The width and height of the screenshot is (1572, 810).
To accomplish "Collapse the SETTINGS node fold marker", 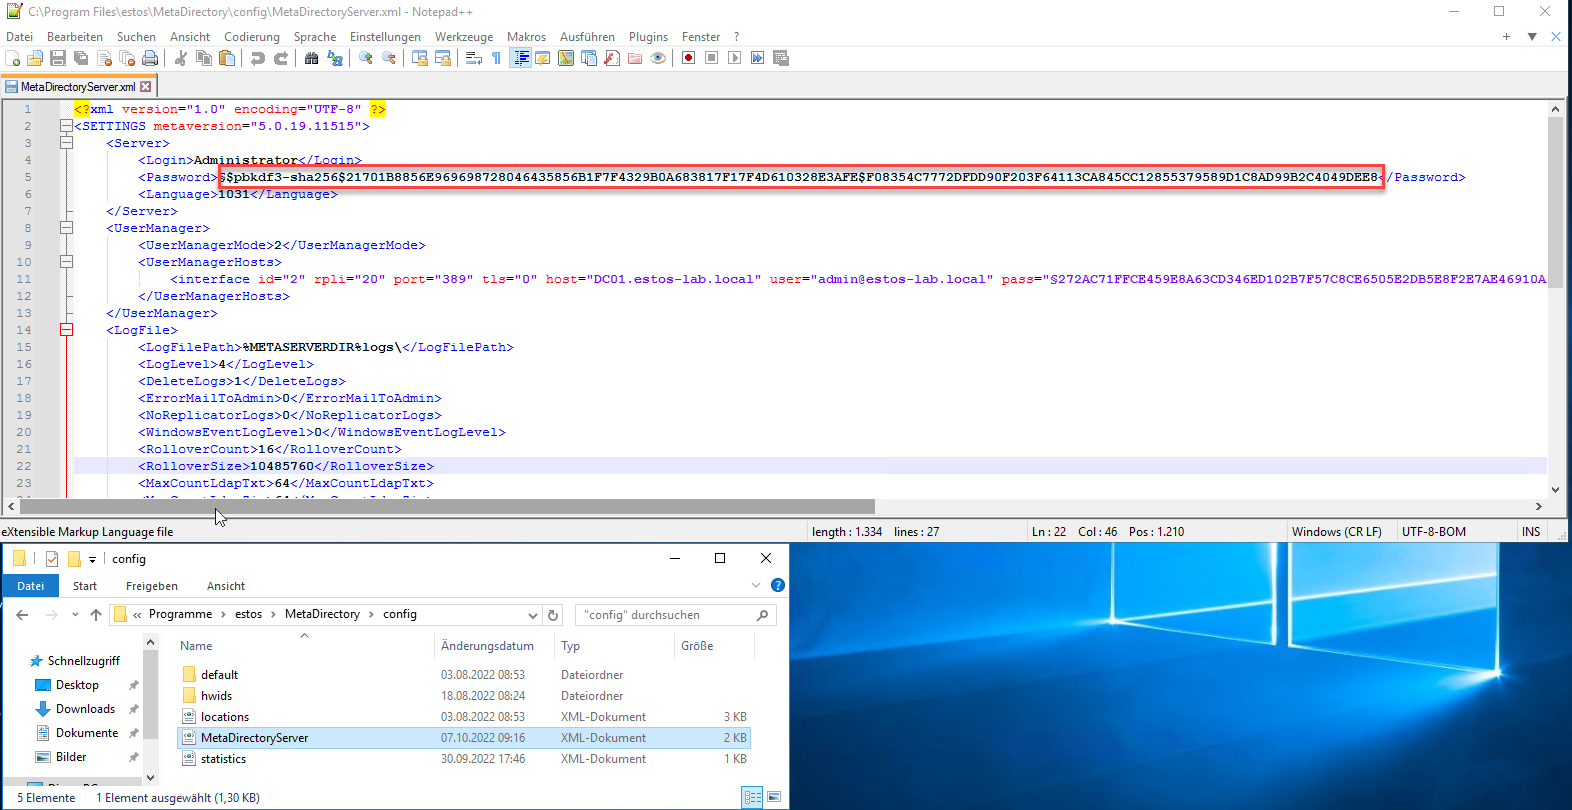I will tap(66, 126).
